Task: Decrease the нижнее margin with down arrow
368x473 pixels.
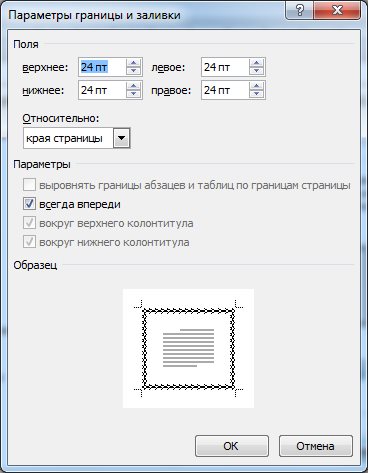Action: 134,93
